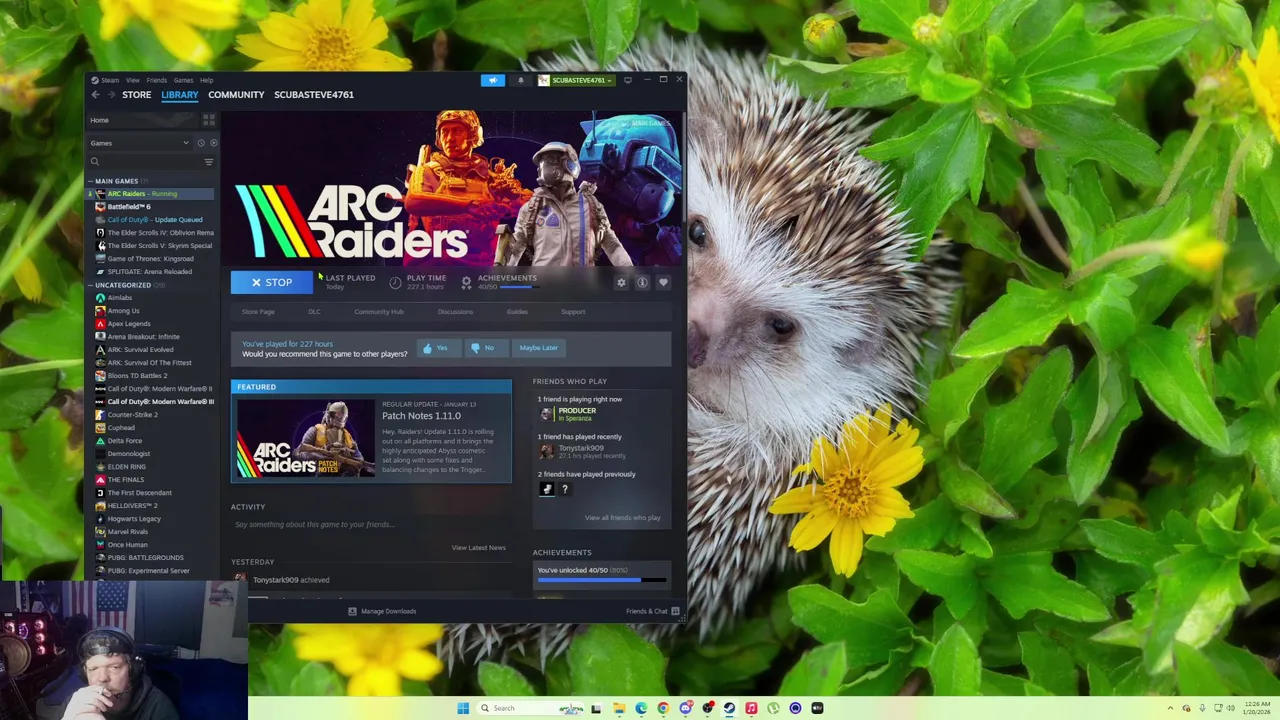Open notifications bell icon

coord(520,80)
